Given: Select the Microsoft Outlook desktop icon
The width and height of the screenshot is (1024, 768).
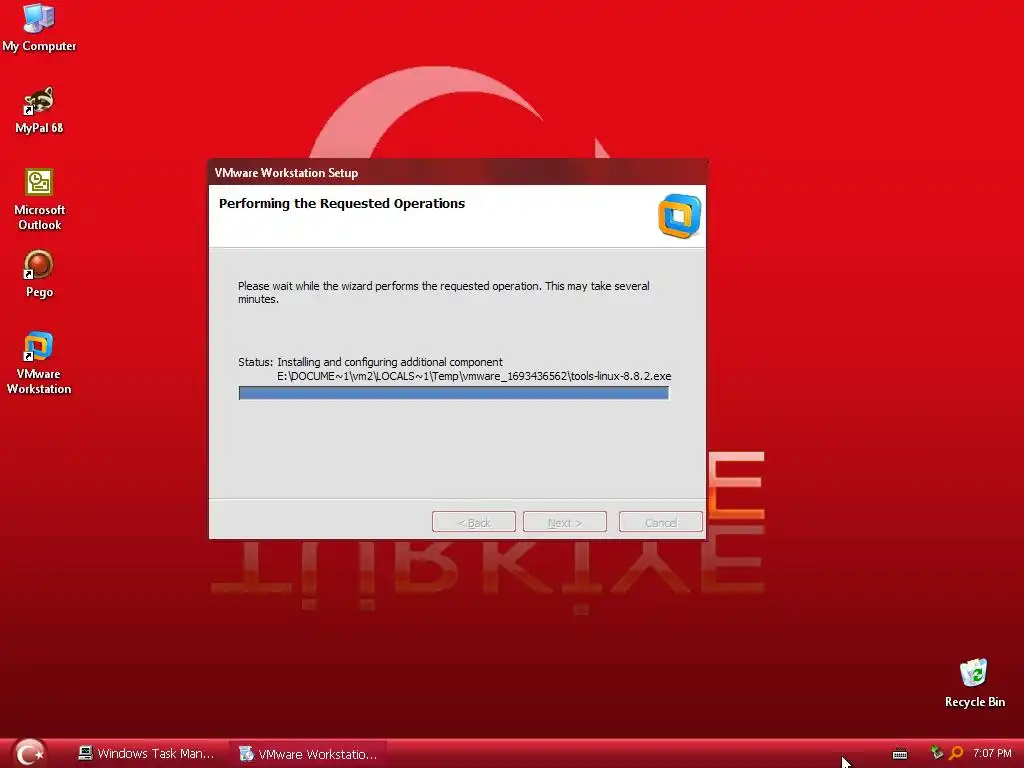Looking at the screenshot, I should [x=39, y=199].
